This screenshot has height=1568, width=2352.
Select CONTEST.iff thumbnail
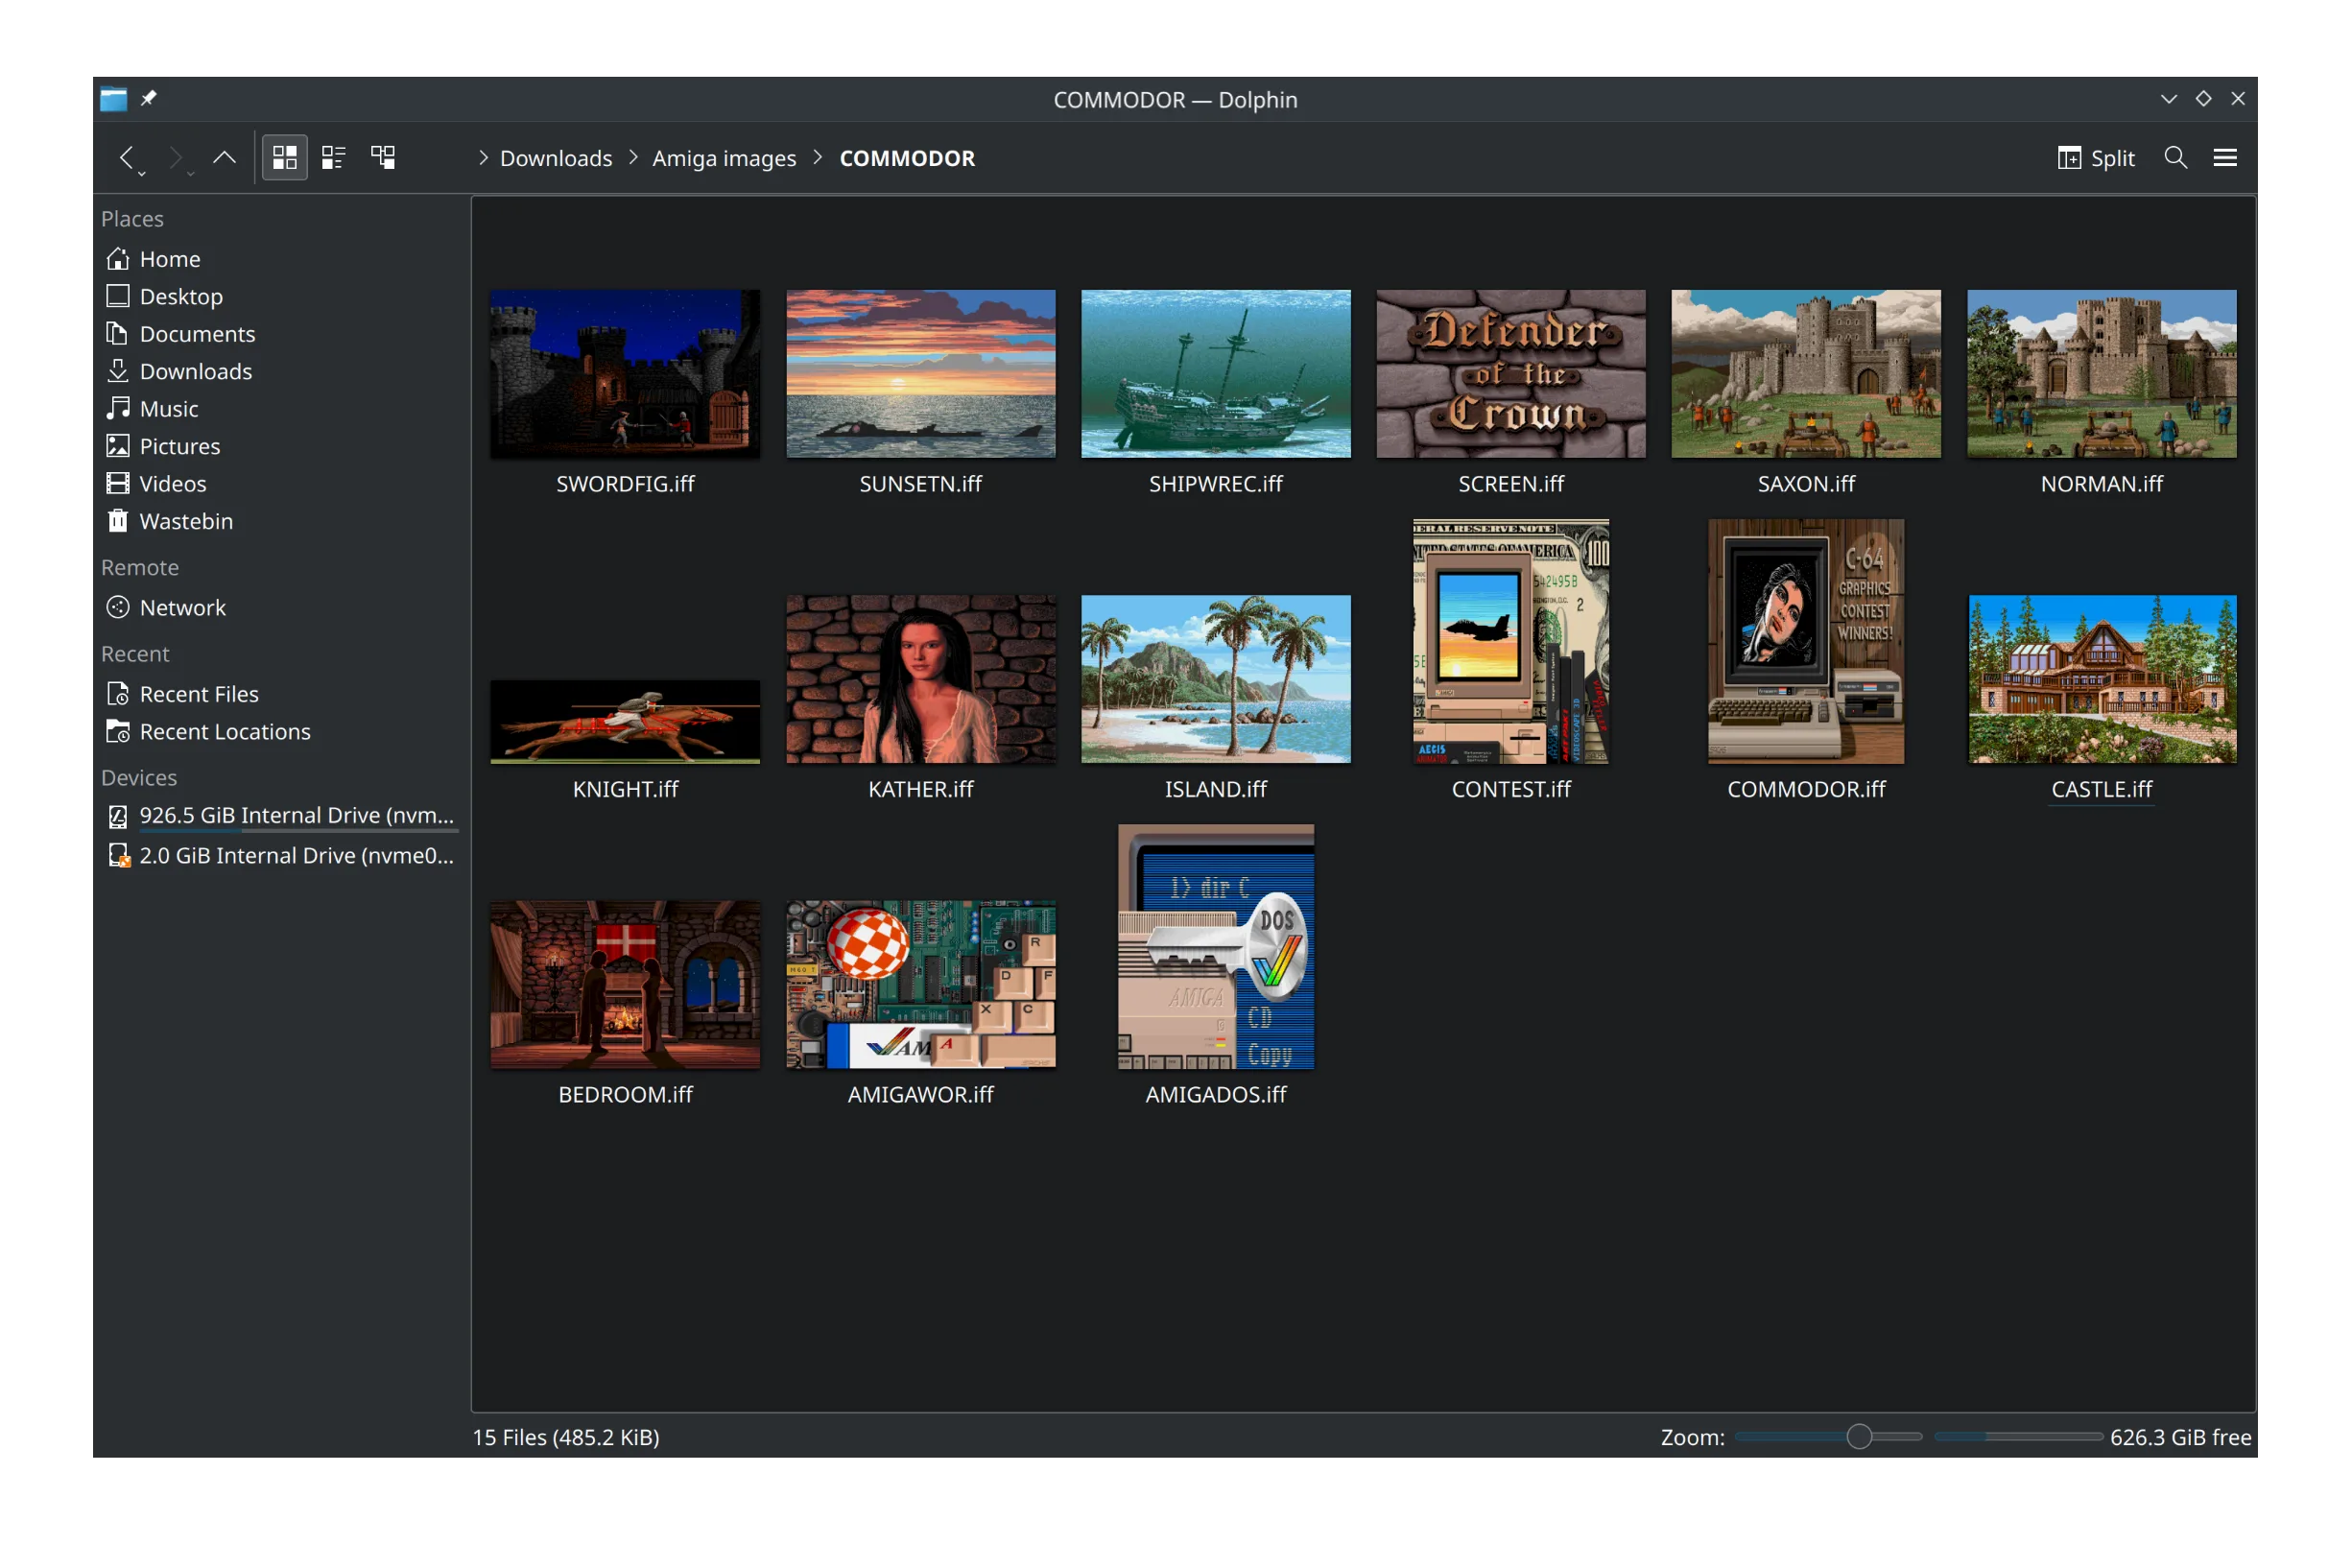[1511, 641]
